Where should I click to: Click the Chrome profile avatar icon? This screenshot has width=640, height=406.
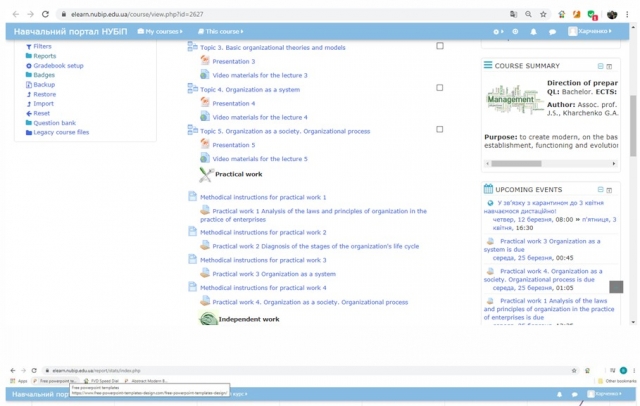(x=611, y=14)
